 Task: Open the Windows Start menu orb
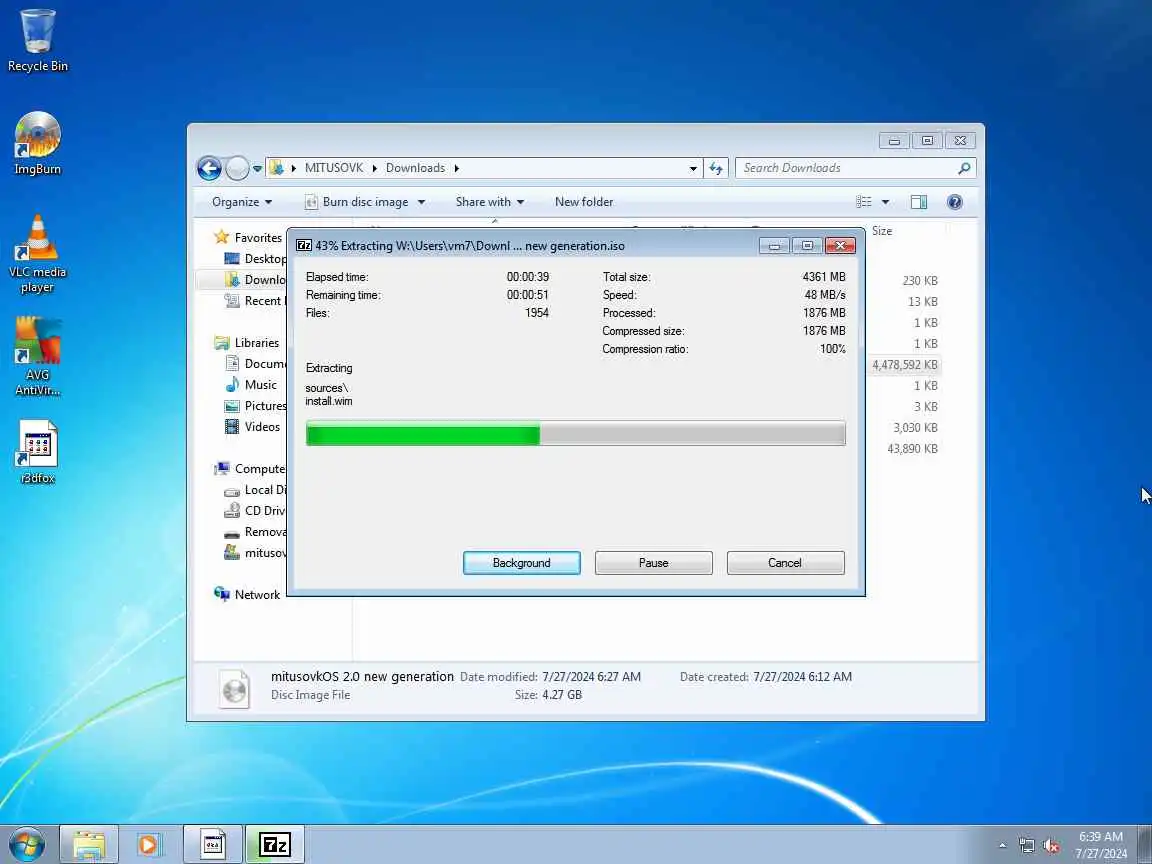click(27, 844)
